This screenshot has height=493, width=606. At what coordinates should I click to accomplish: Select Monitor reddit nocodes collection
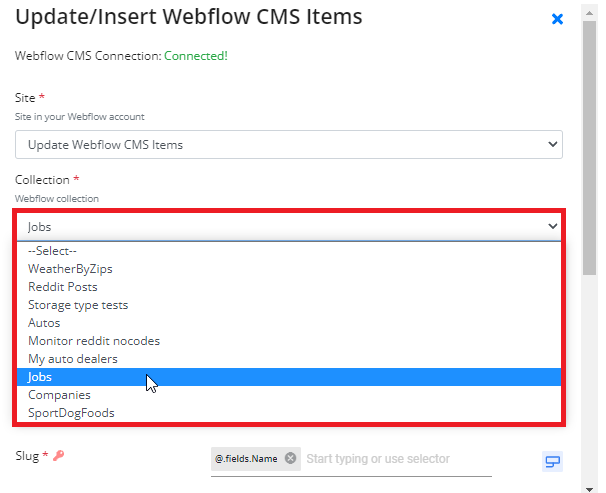click(289, 341)
